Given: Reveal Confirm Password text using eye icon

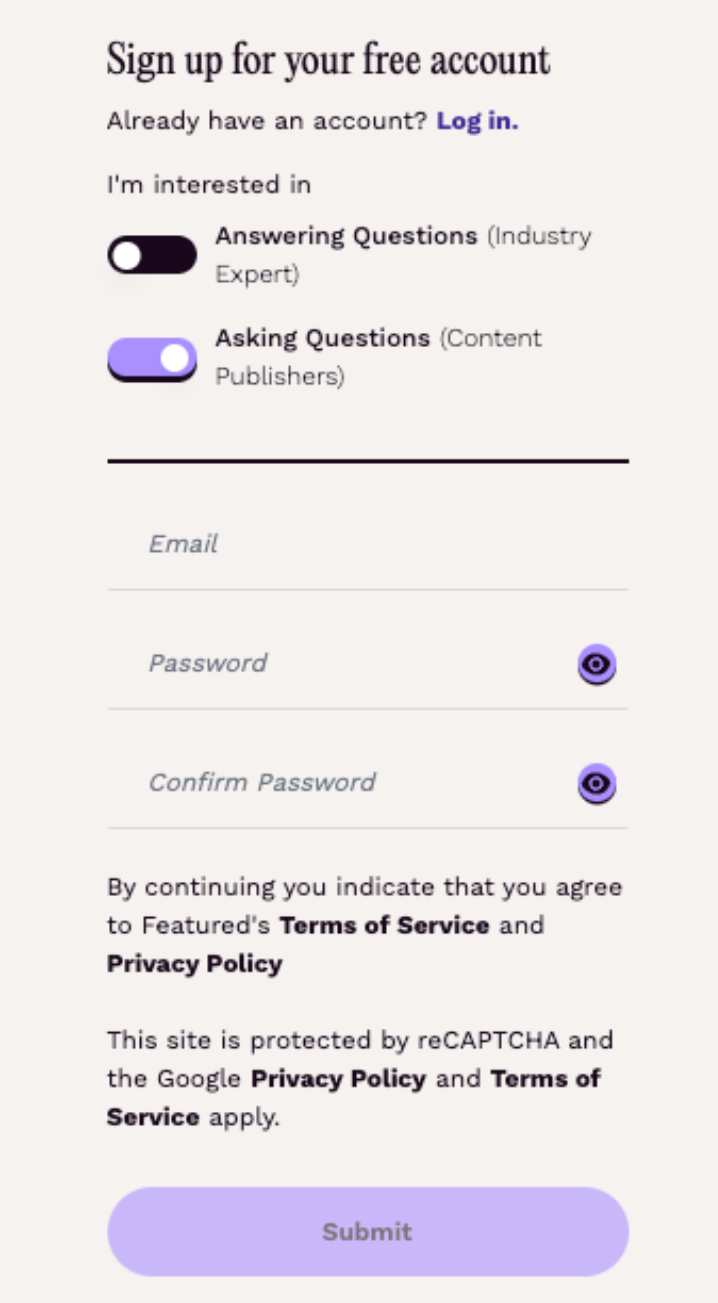Looking at the screenshot, I should (597, 784).
